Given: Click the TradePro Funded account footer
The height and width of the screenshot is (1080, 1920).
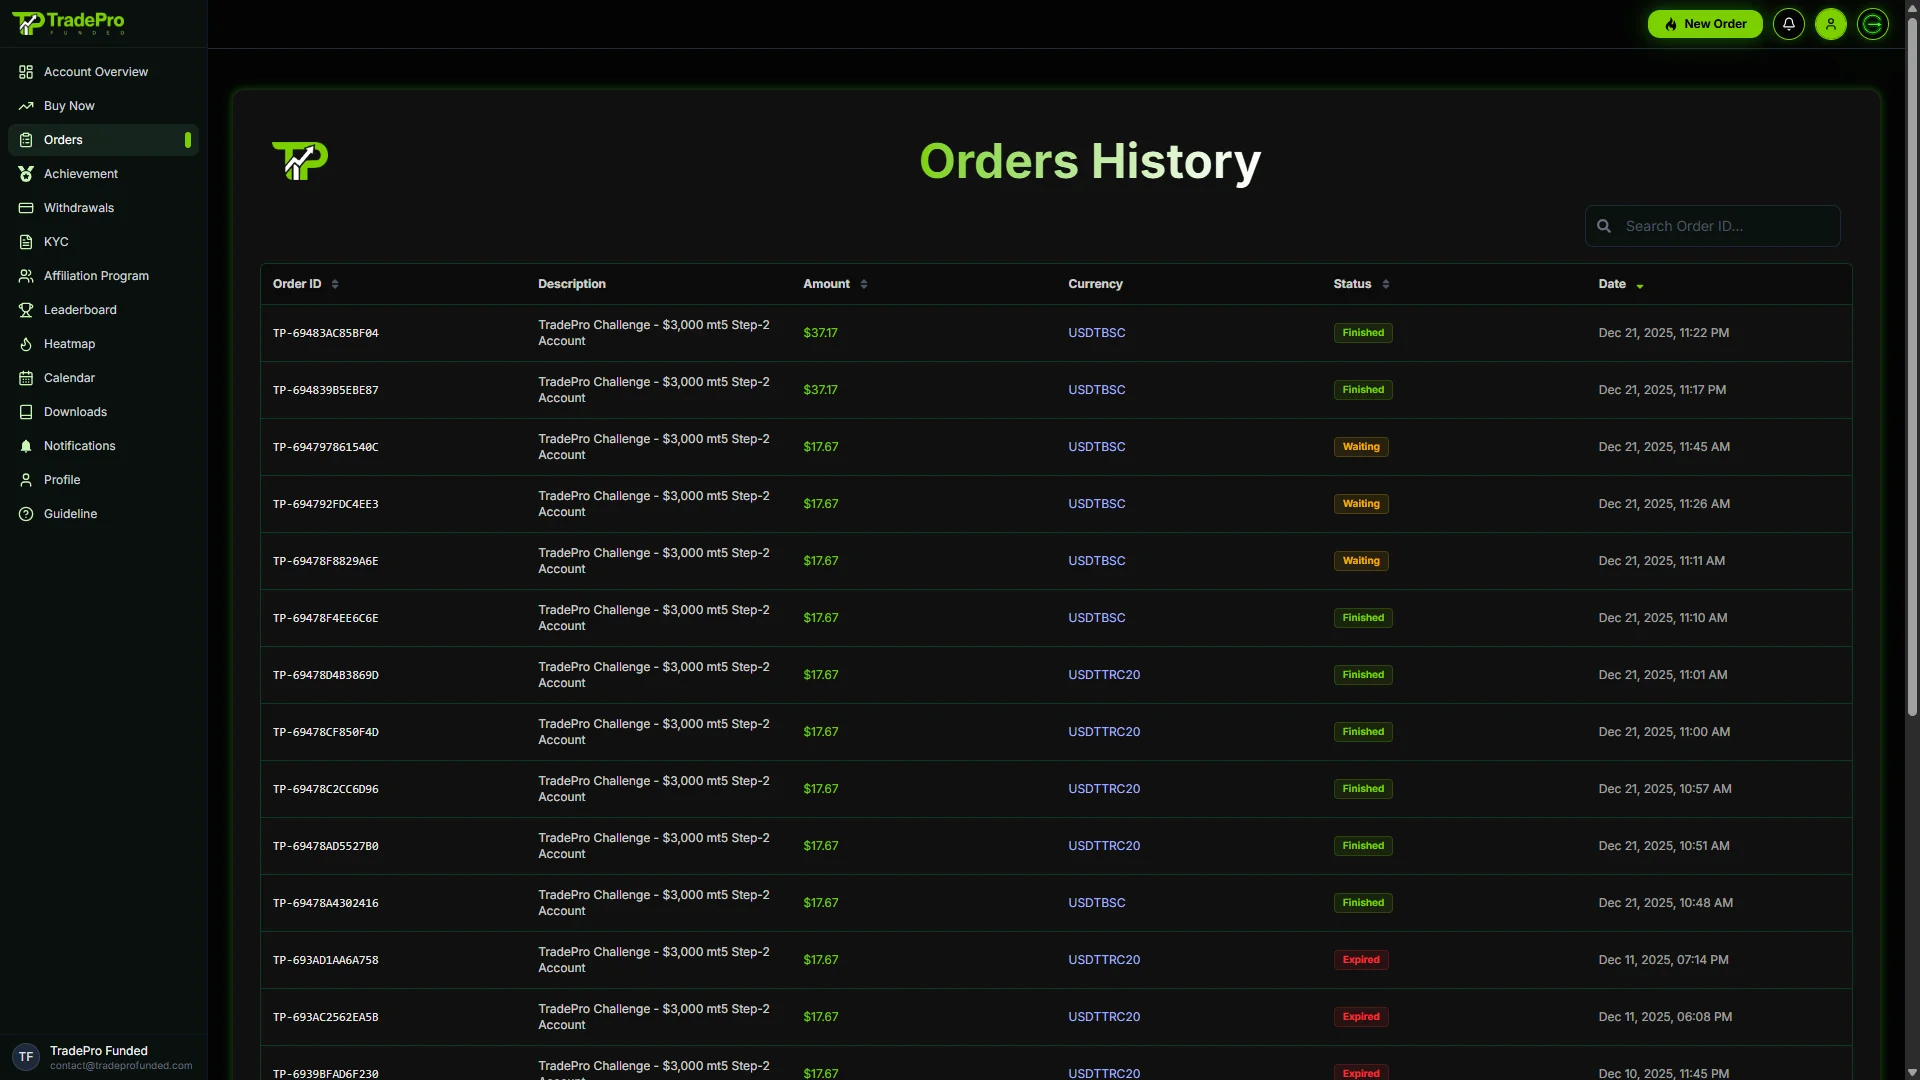Looking at the screenshot, I should tap(103, 1057).
